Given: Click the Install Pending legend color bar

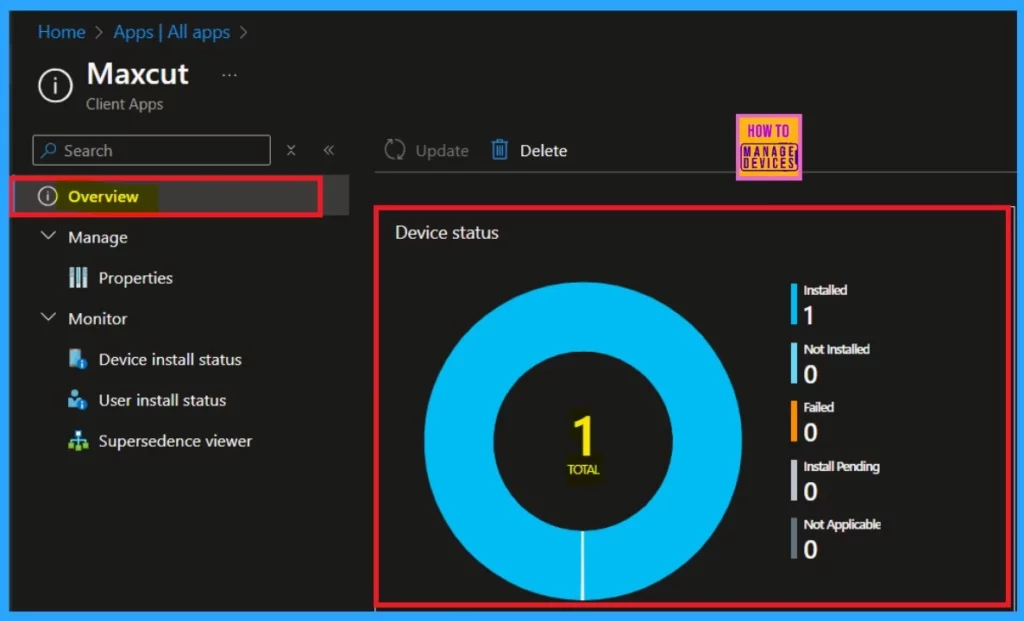Looking at the screenshot, I should point(793,480).
